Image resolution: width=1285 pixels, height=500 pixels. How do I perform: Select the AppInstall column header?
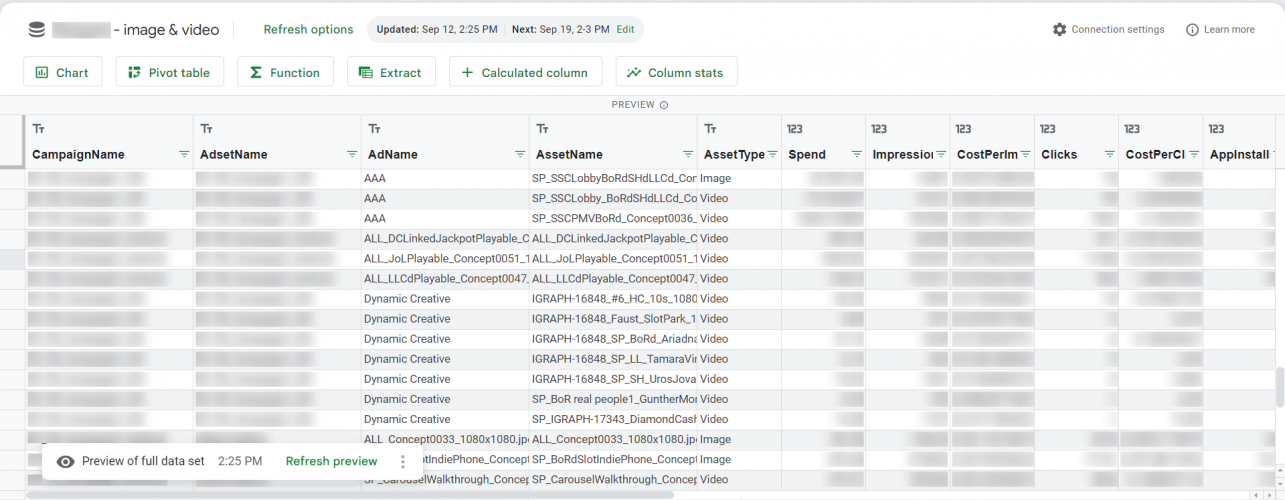click(x=1239, y=155)
